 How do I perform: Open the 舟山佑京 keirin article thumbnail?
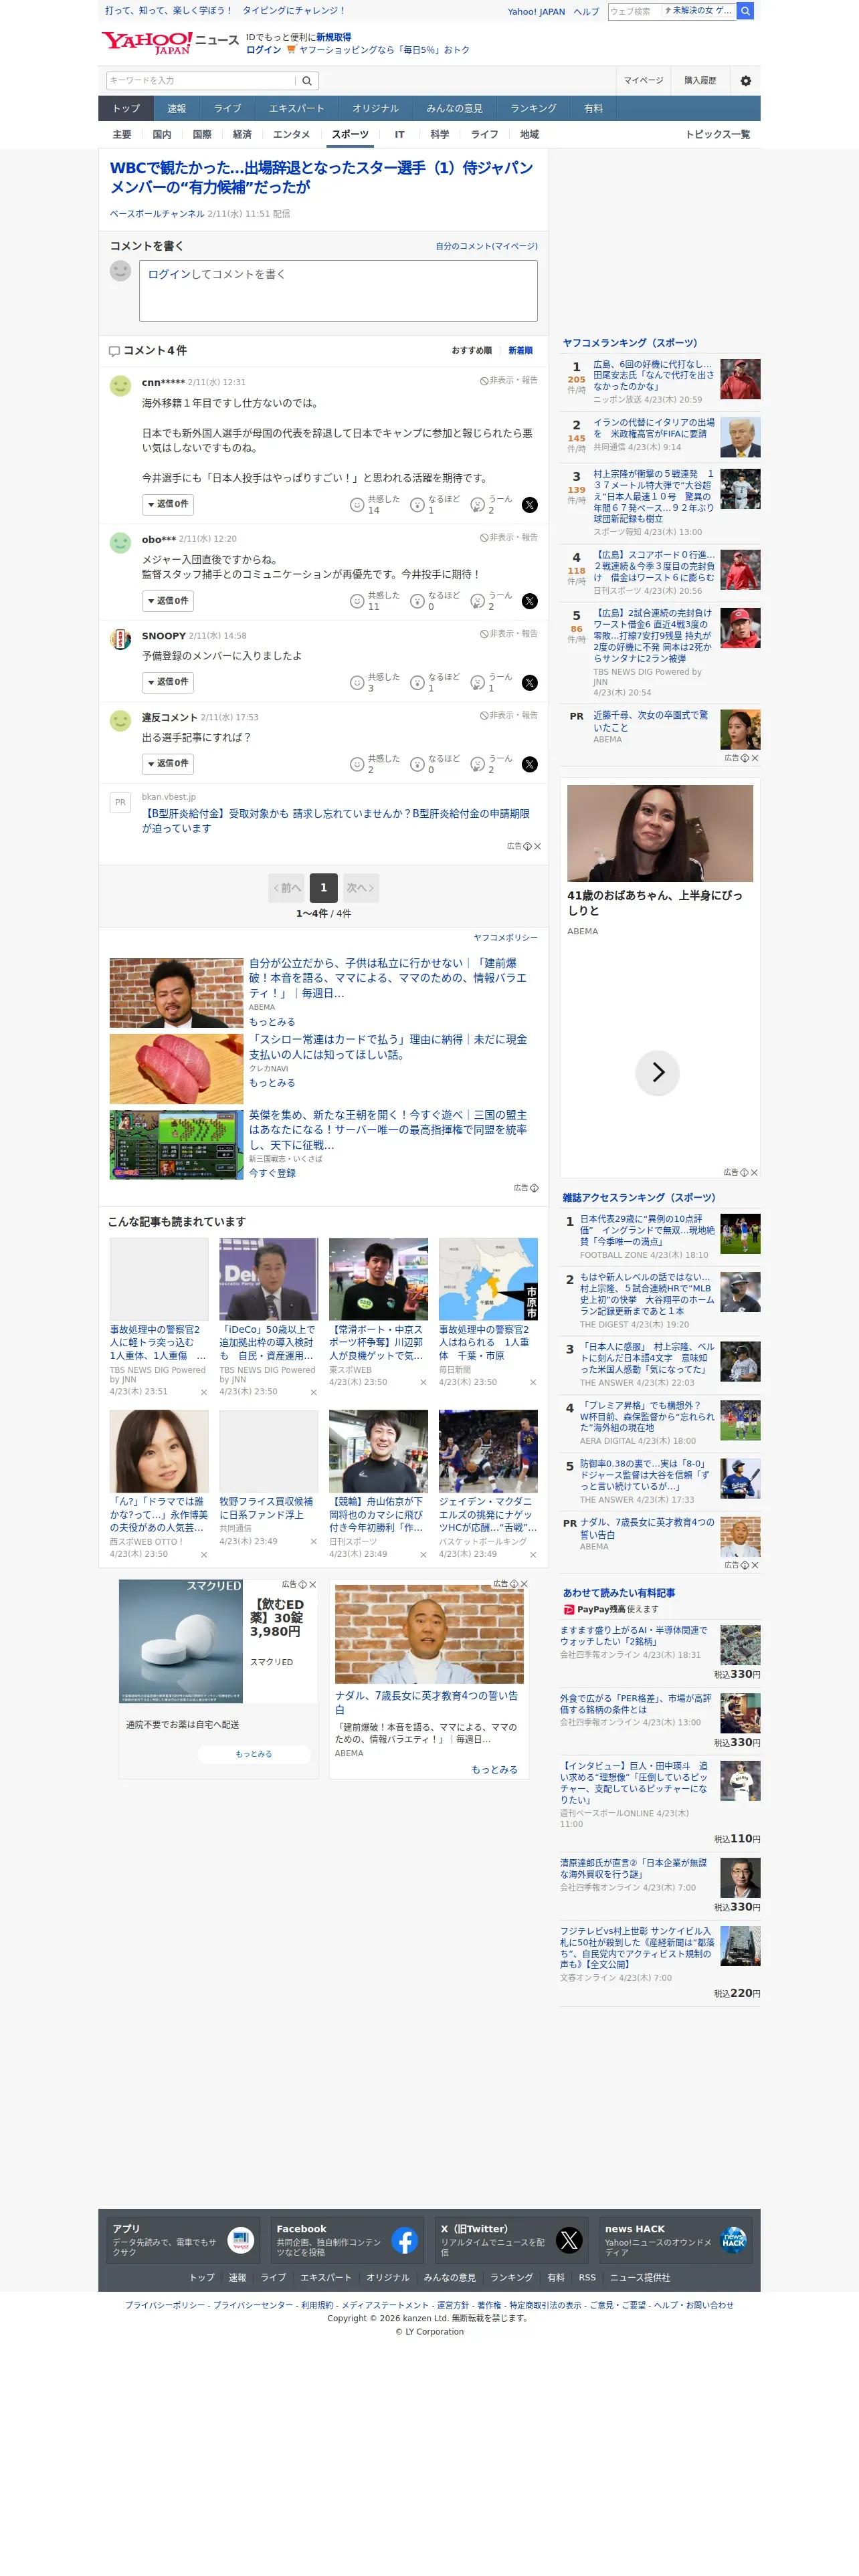click(378, 1451)
